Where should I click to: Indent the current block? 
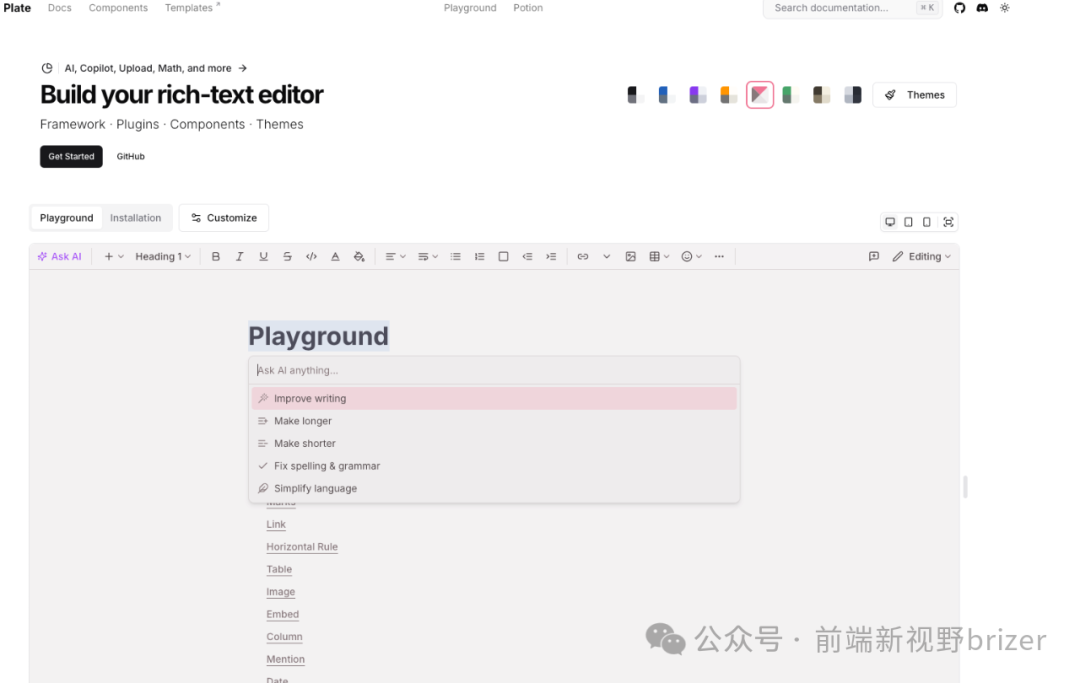click(x=551, y=256)
